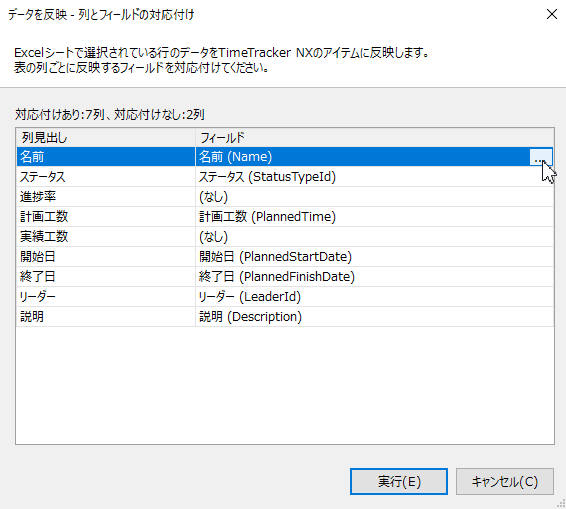Click the フィールド column header
The height and width of the screenshot is (509, 566).
[375, 138]
